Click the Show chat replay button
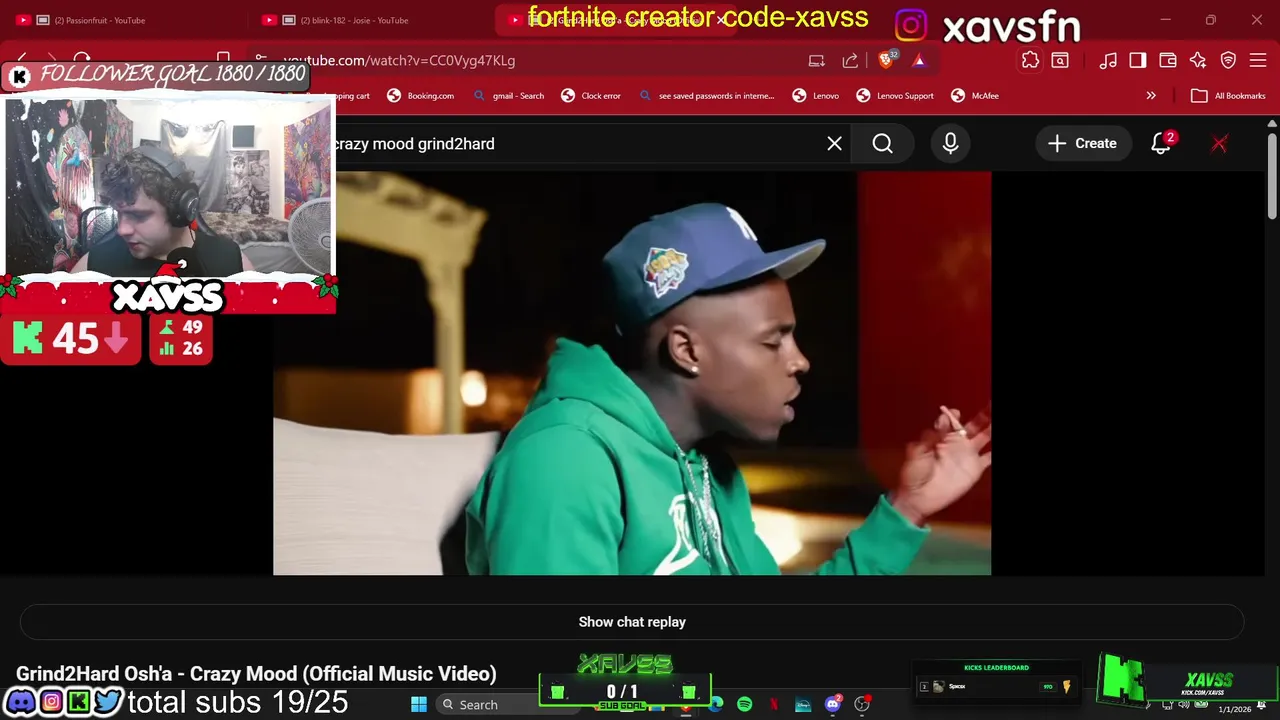 click(x=632, y=622)
